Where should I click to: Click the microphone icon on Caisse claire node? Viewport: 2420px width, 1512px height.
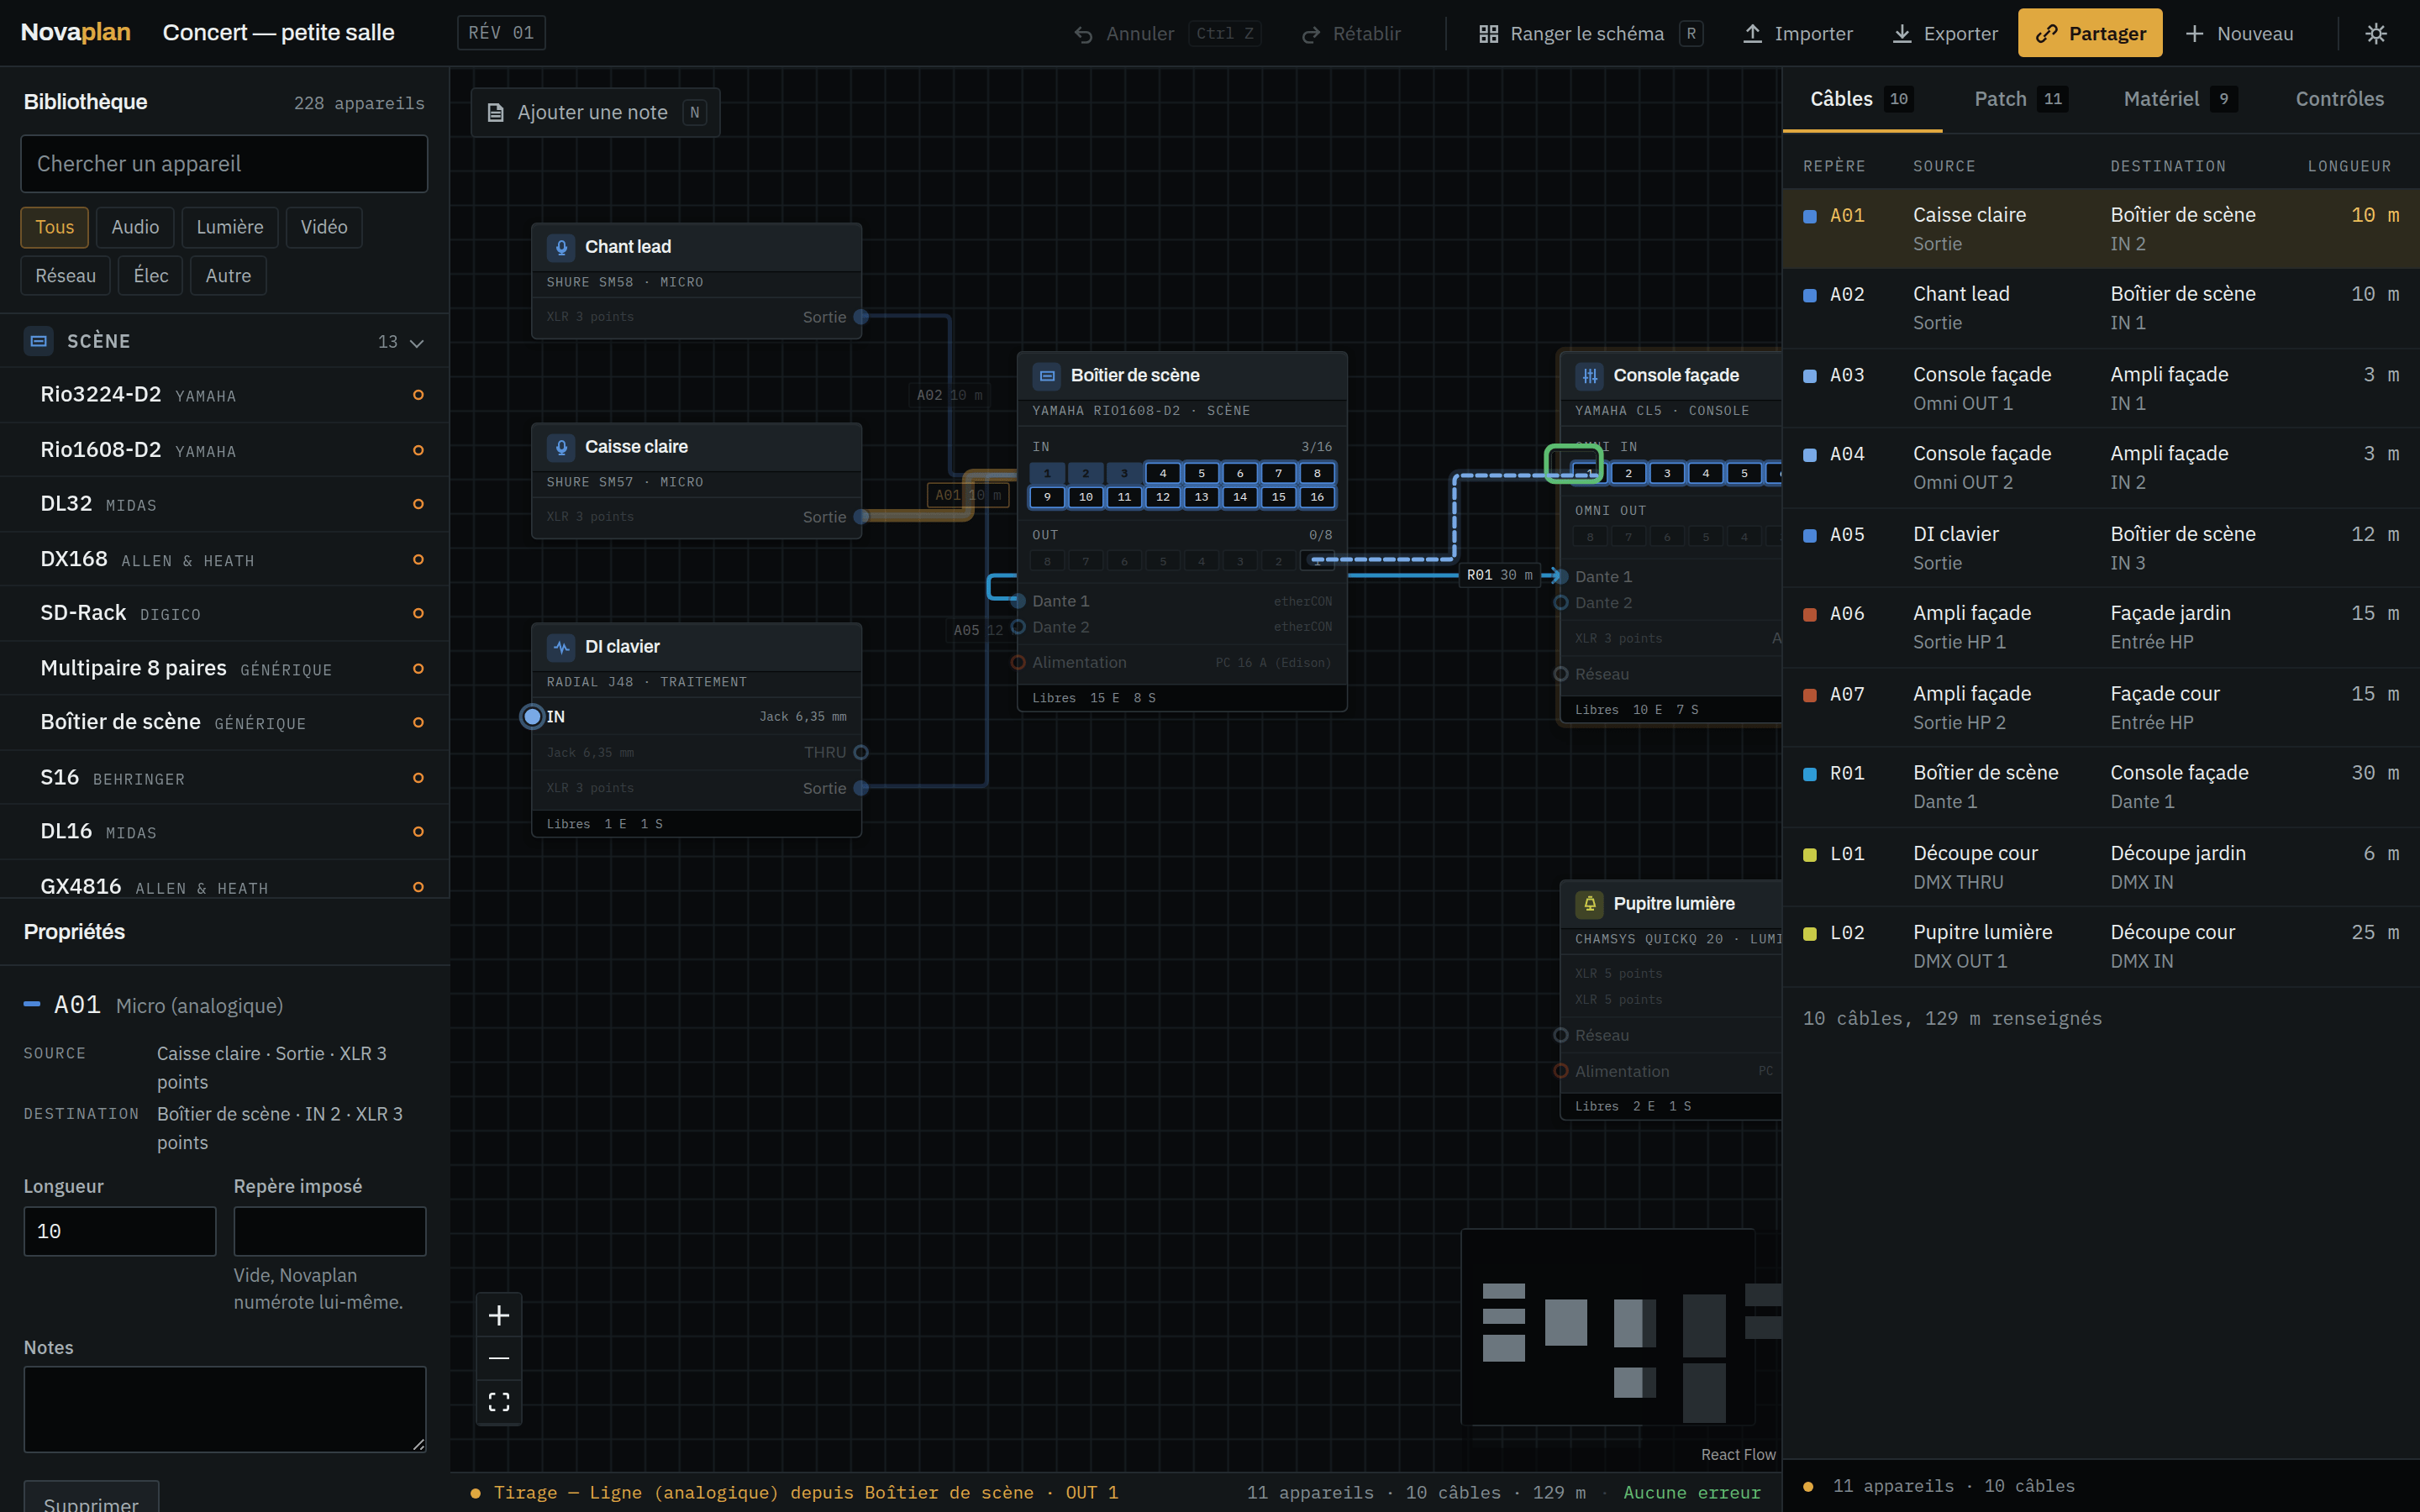(x=561, y=447)
